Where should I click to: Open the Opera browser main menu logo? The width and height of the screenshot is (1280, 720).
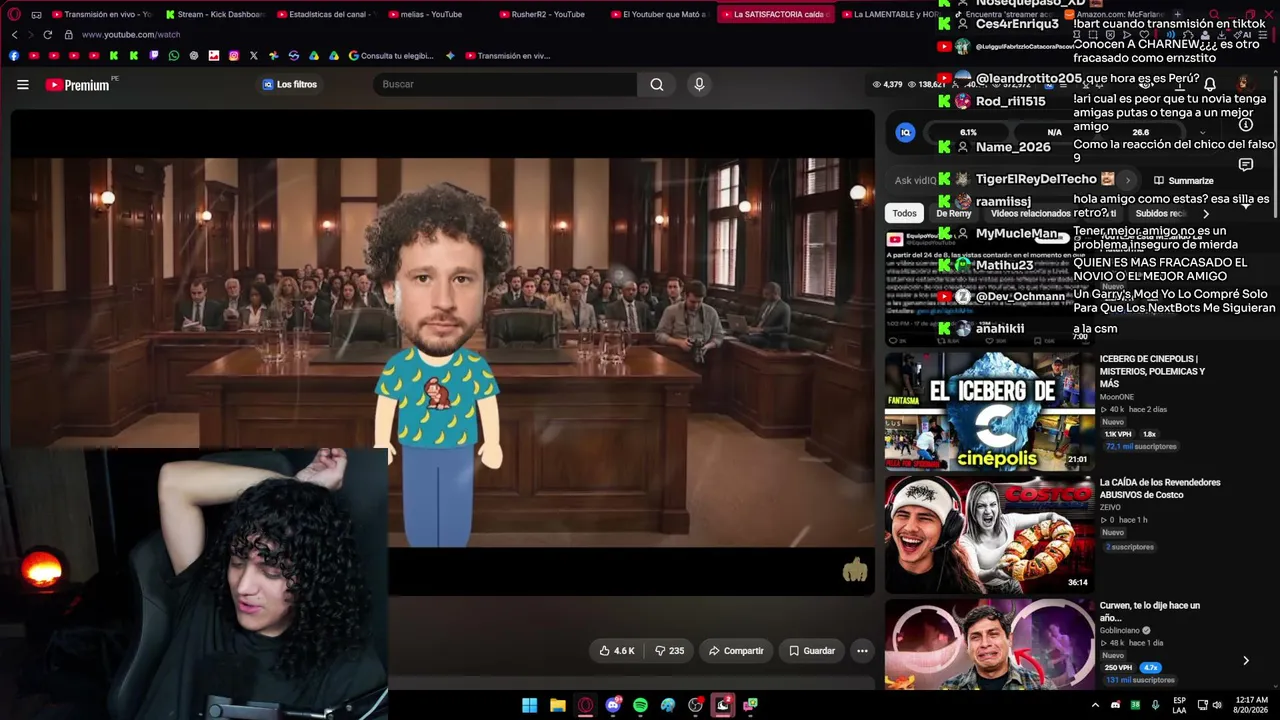click(x=13, y=14)
